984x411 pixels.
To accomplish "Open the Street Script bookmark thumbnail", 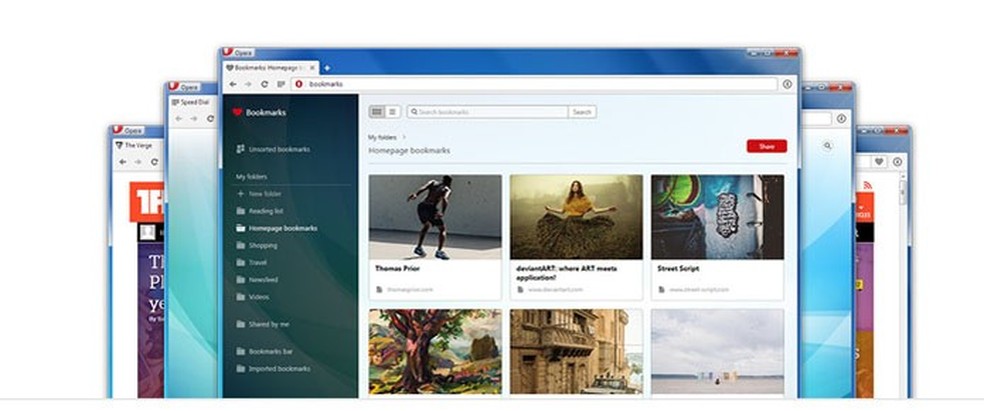I will [x=717, y=216].
